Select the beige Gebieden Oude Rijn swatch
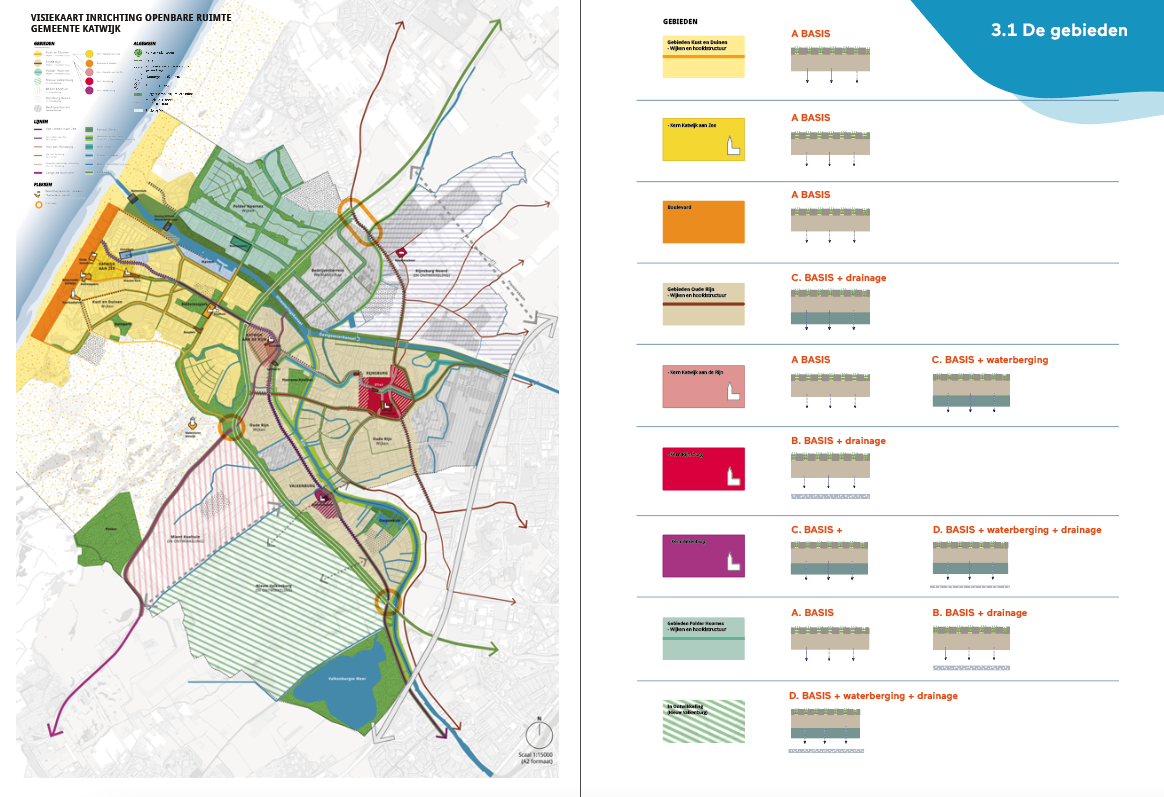The width and height of the screenshot is (1164, 797). coord(703,304)
